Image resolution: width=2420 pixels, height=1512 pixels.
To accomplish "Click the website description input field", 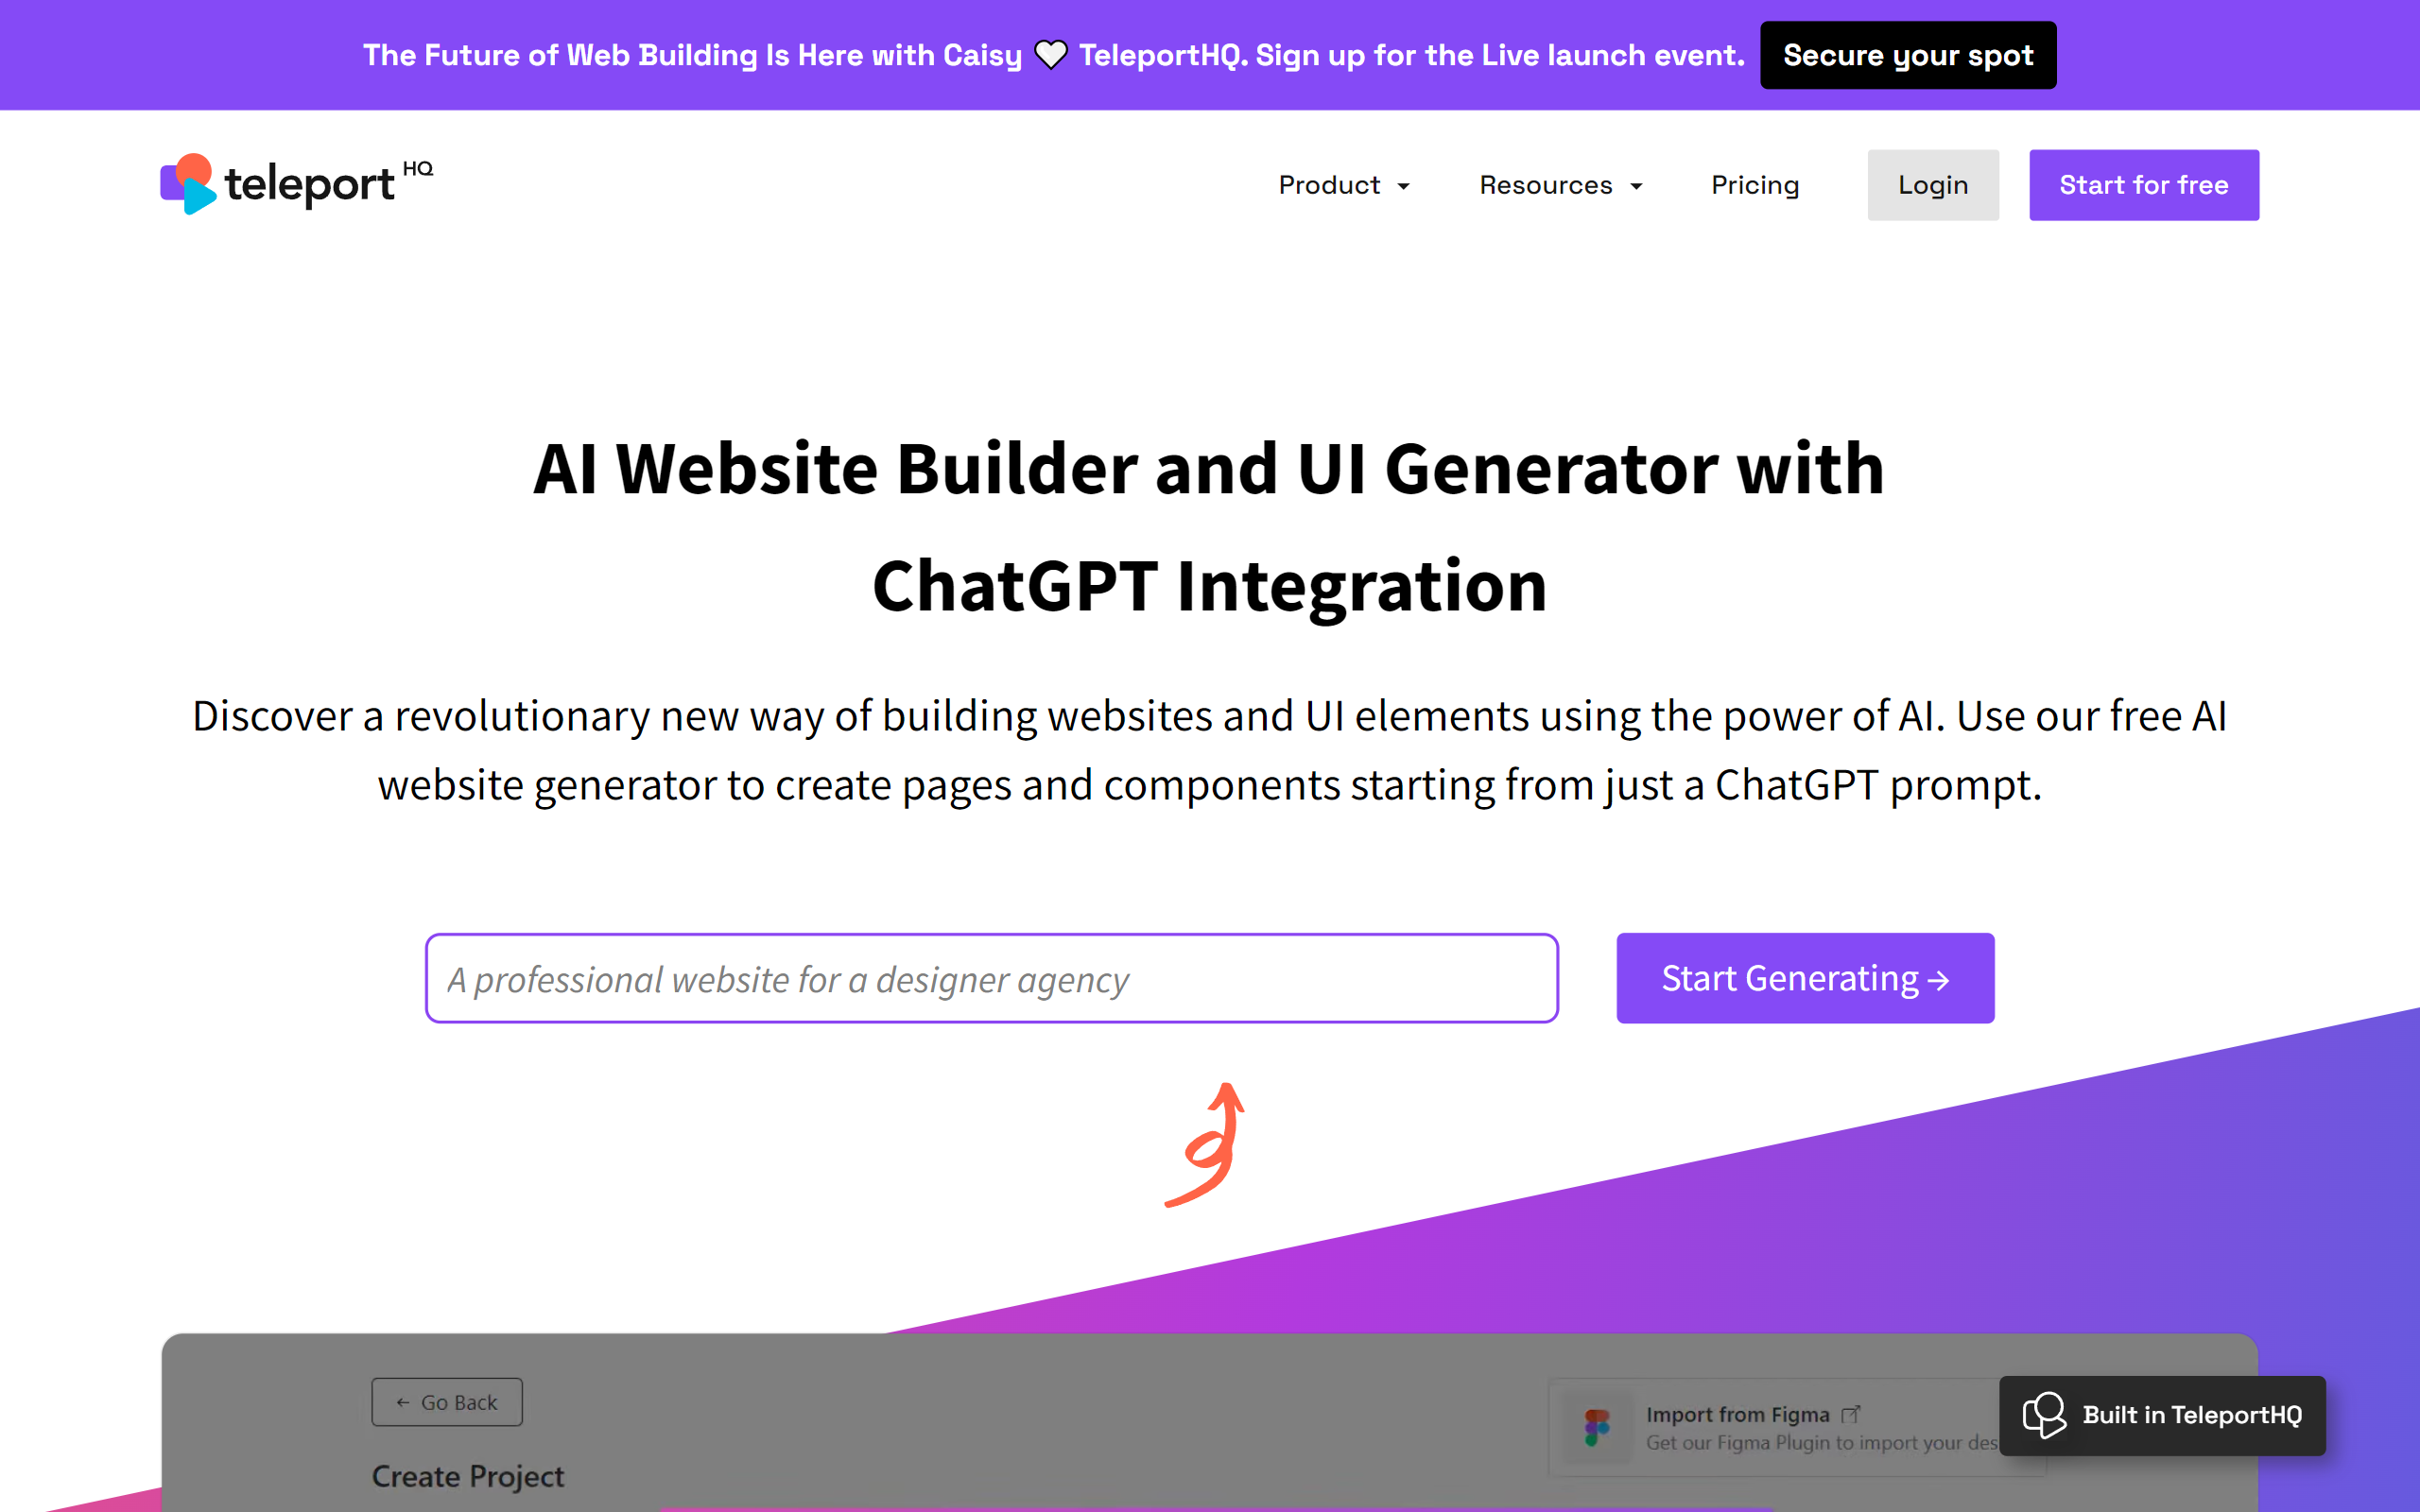I will pos(992,977).
